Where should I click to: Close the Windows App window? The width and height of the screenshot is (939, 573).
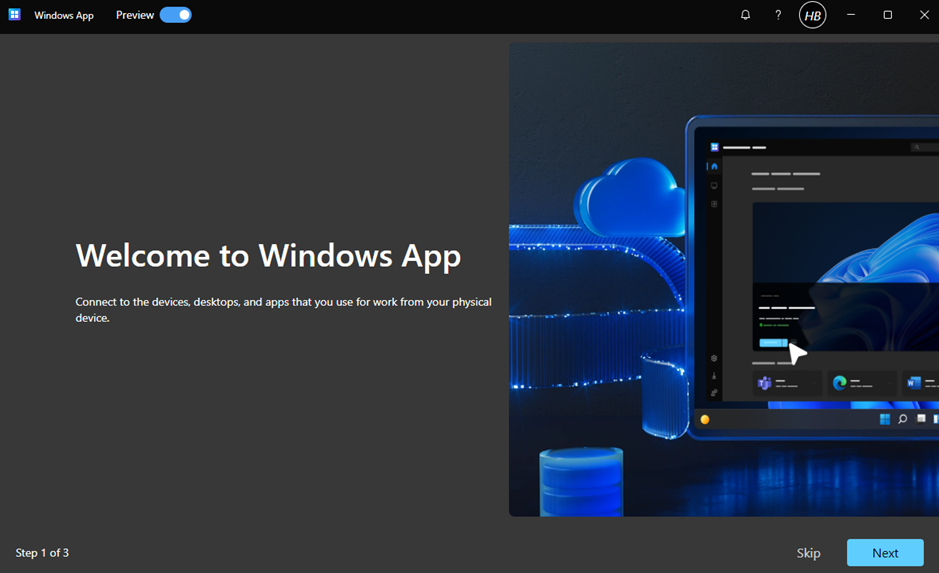pos(924,15)
